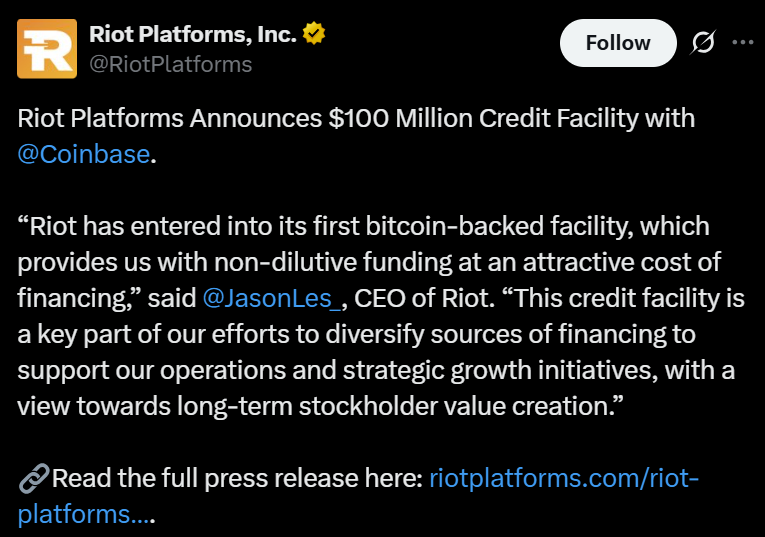
Task: Visit the @JasonLes_ mention profile
Action: coord(272,297)
